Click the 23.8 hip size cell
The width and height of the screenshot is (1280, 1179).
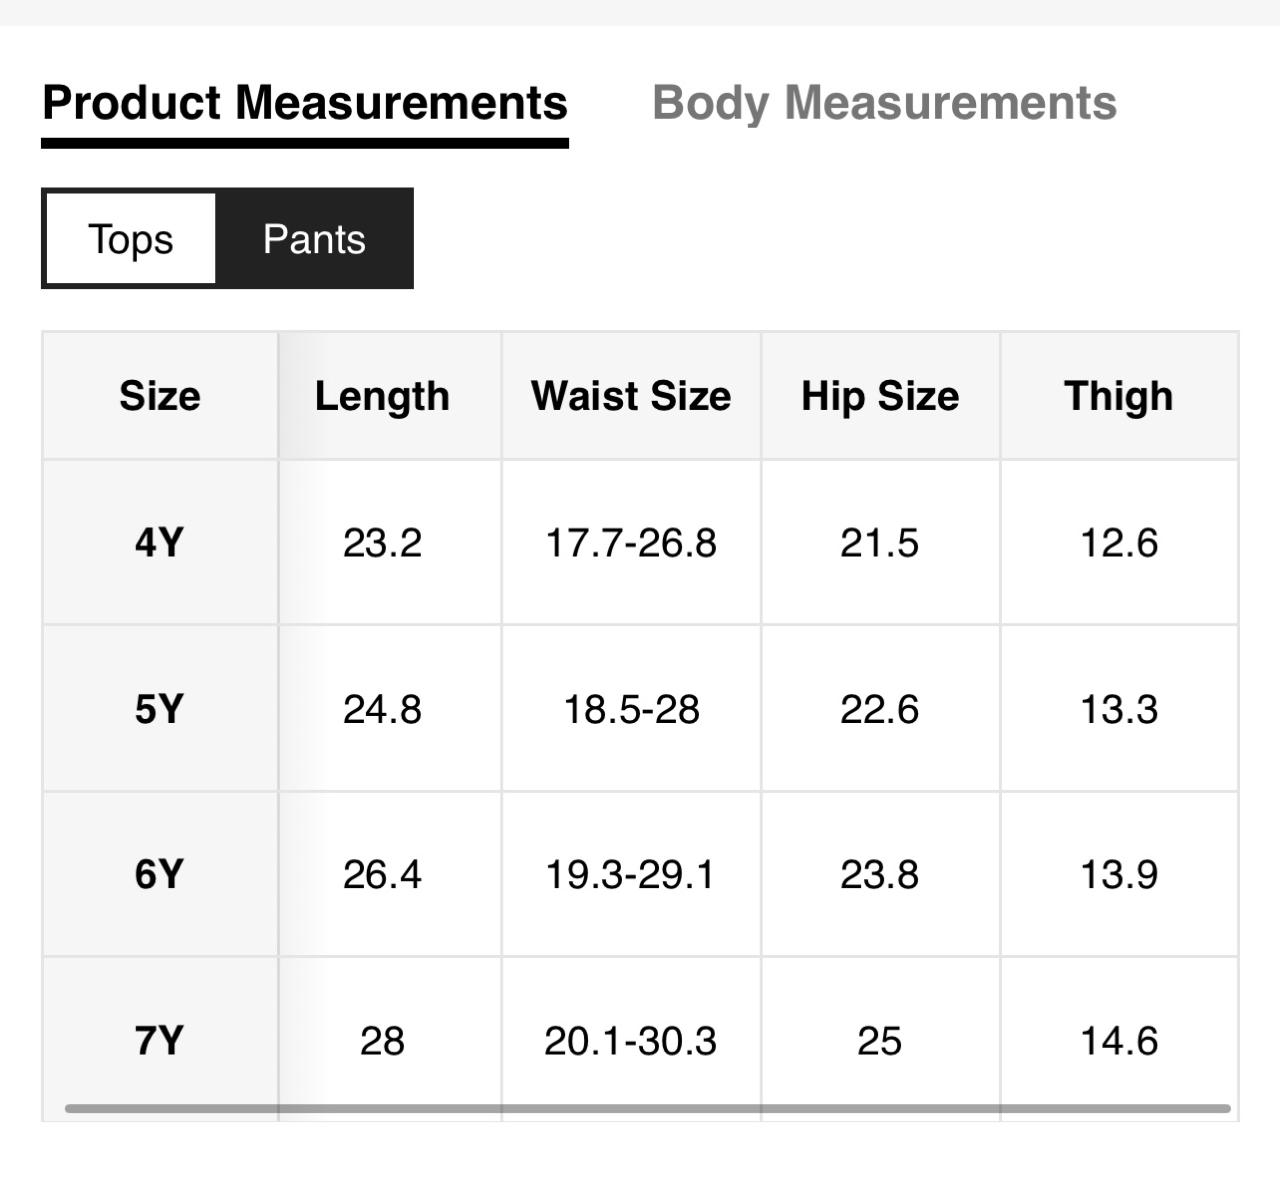[x=880, y=874]
